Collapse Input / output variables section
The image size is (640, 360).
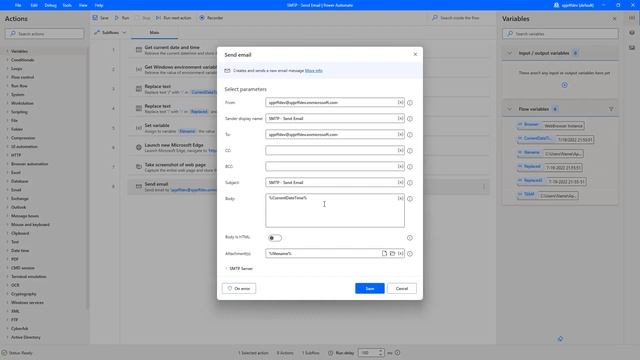(509, 53)
